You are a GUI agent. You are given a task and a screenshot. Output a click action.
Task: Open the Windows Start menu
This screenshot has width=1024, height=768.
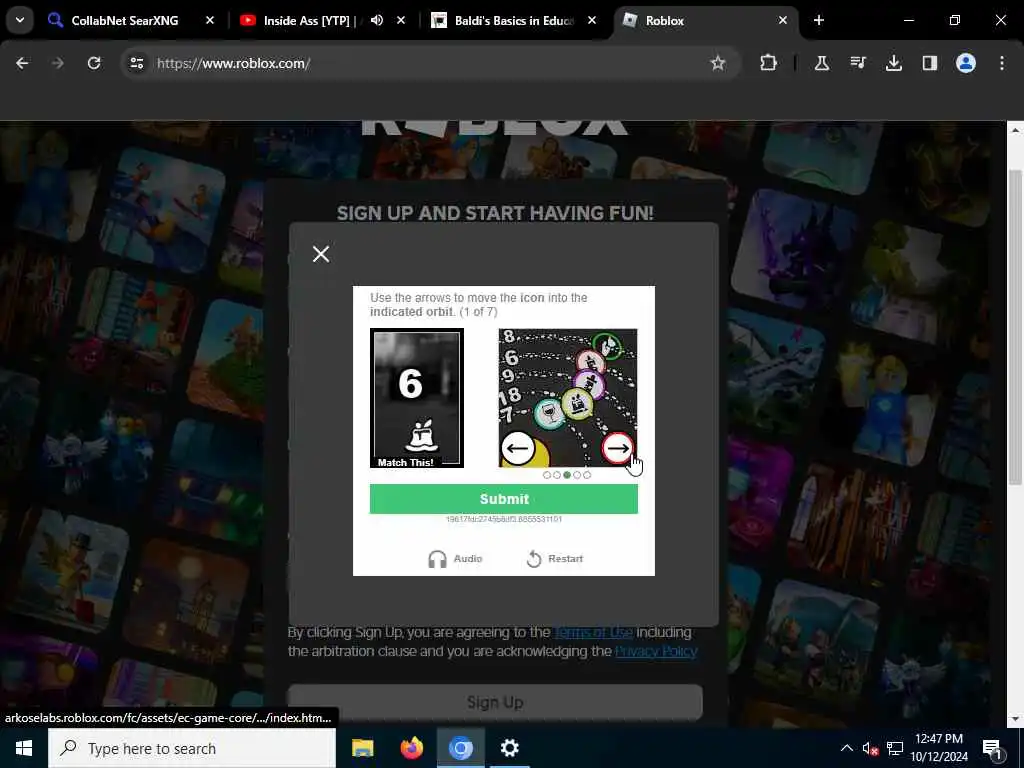24,748
